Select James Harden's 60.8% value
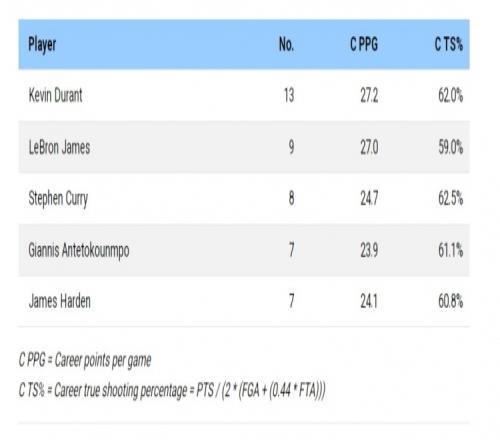500x440 pixels. 451,301
